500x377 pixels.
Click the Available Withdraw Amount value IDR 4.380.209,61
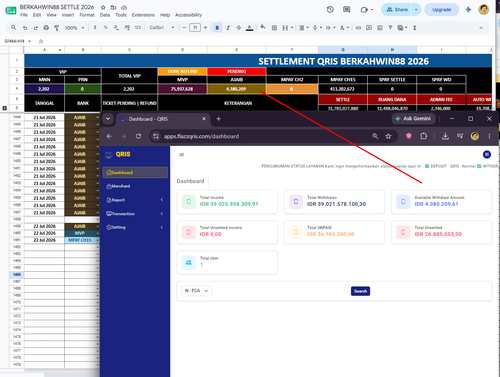436,204
